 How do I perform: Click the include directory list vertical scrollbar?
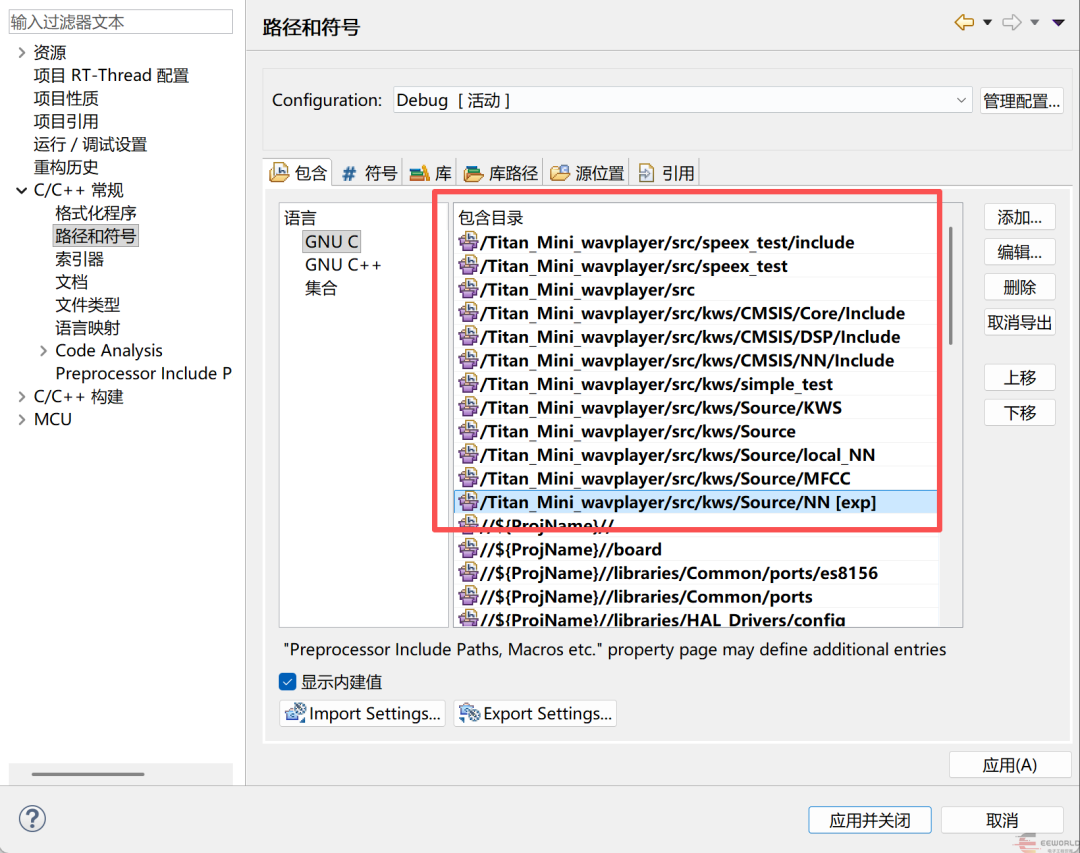tap(951, 285)
